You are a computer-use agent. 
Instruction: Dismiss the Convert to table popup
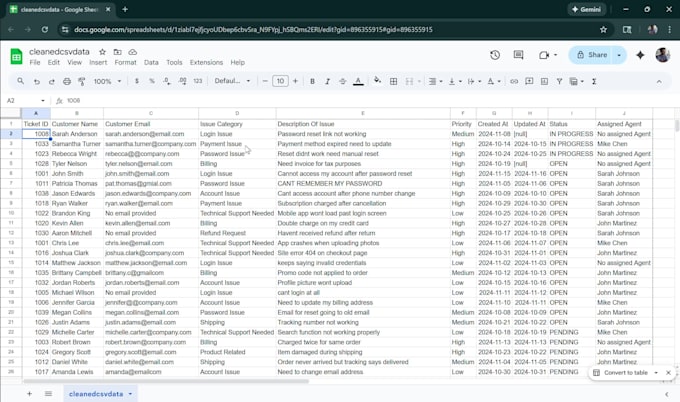coord(668,373)
